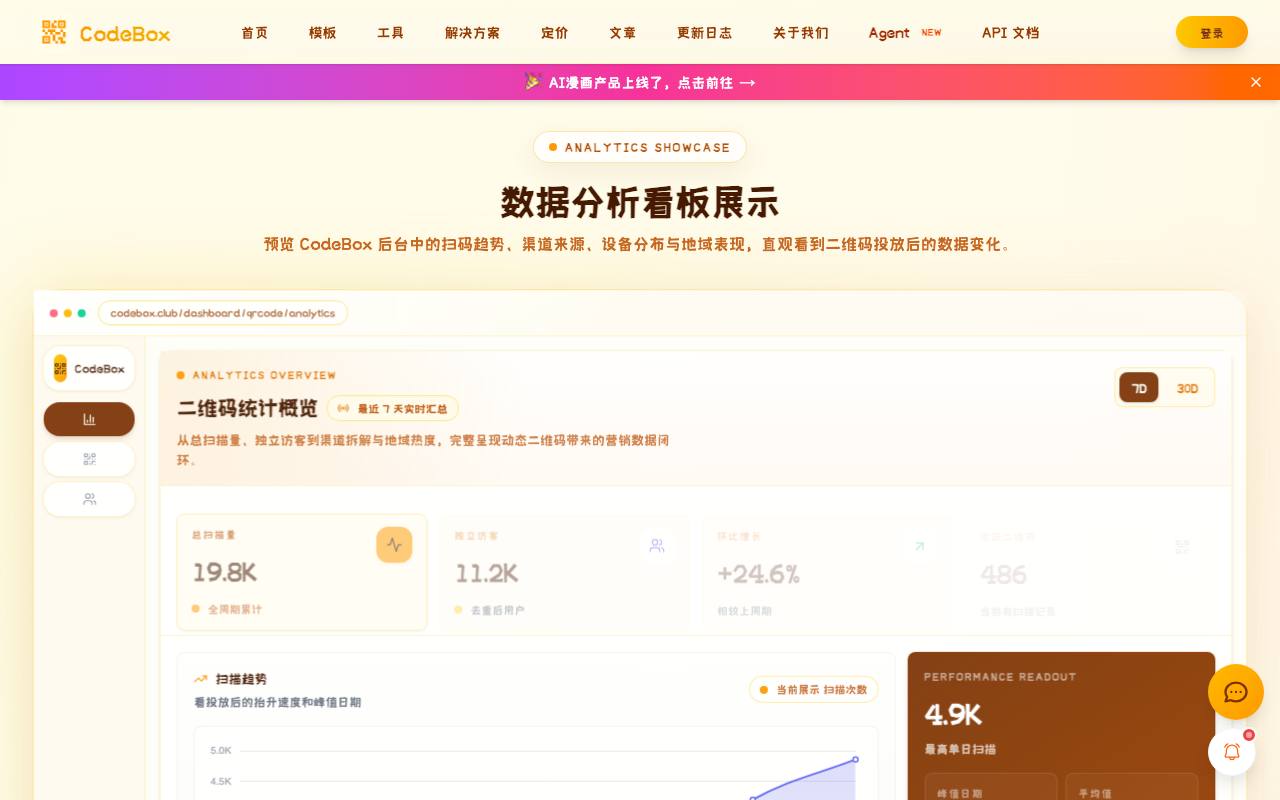Open the 关于我们 page
This screenshot has width=1280, height=800.
(x=801, y=32)
